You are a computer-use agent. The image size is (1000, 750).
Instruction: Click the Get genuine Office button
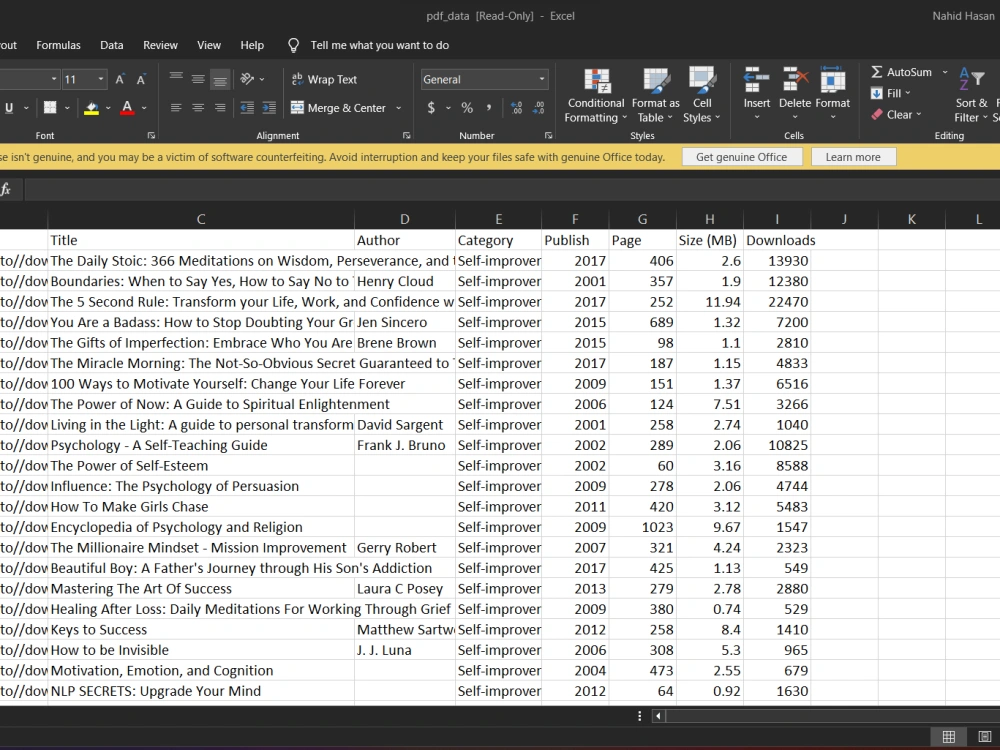[742, 156]
